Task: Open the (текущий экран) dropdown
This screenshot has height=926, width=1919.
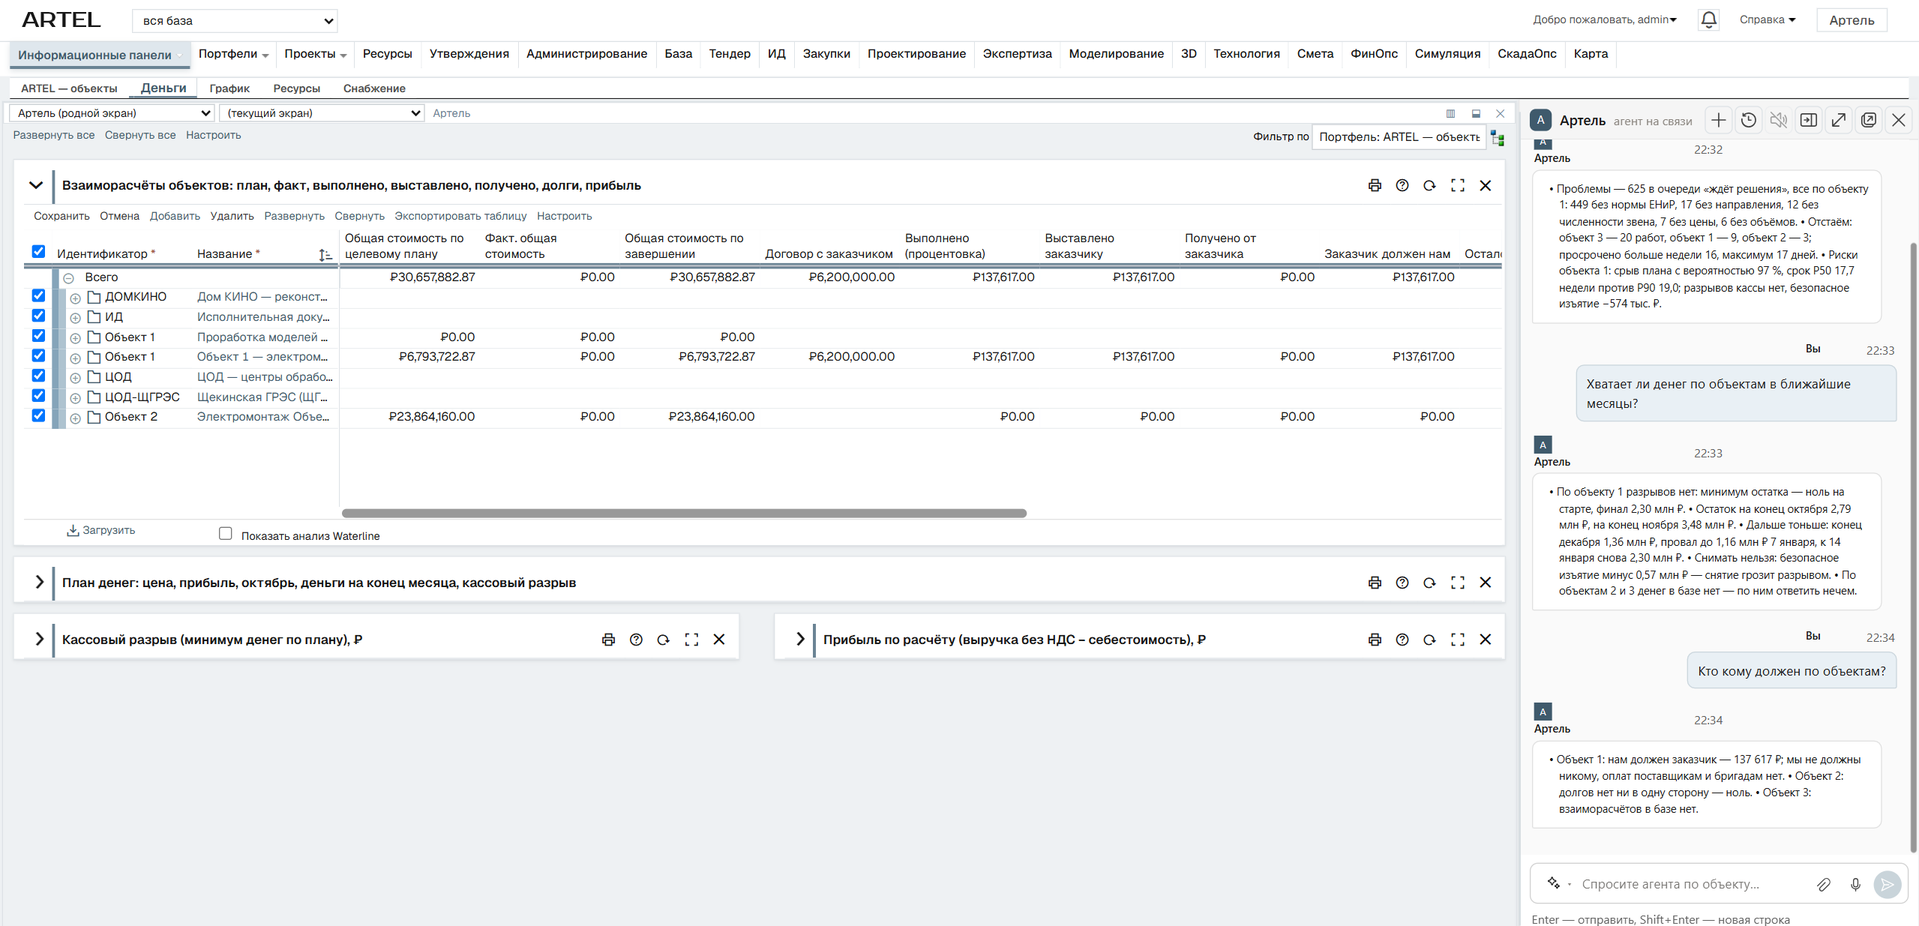Action: tap(322, 113)
